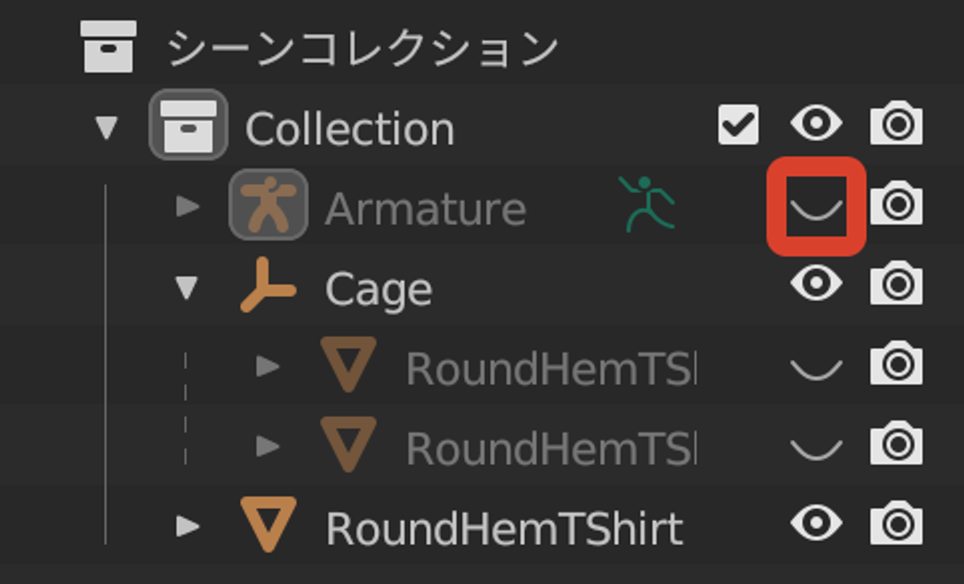964x584 pixels.
Task: Click the Armature object icon
Action: point(268,205)
